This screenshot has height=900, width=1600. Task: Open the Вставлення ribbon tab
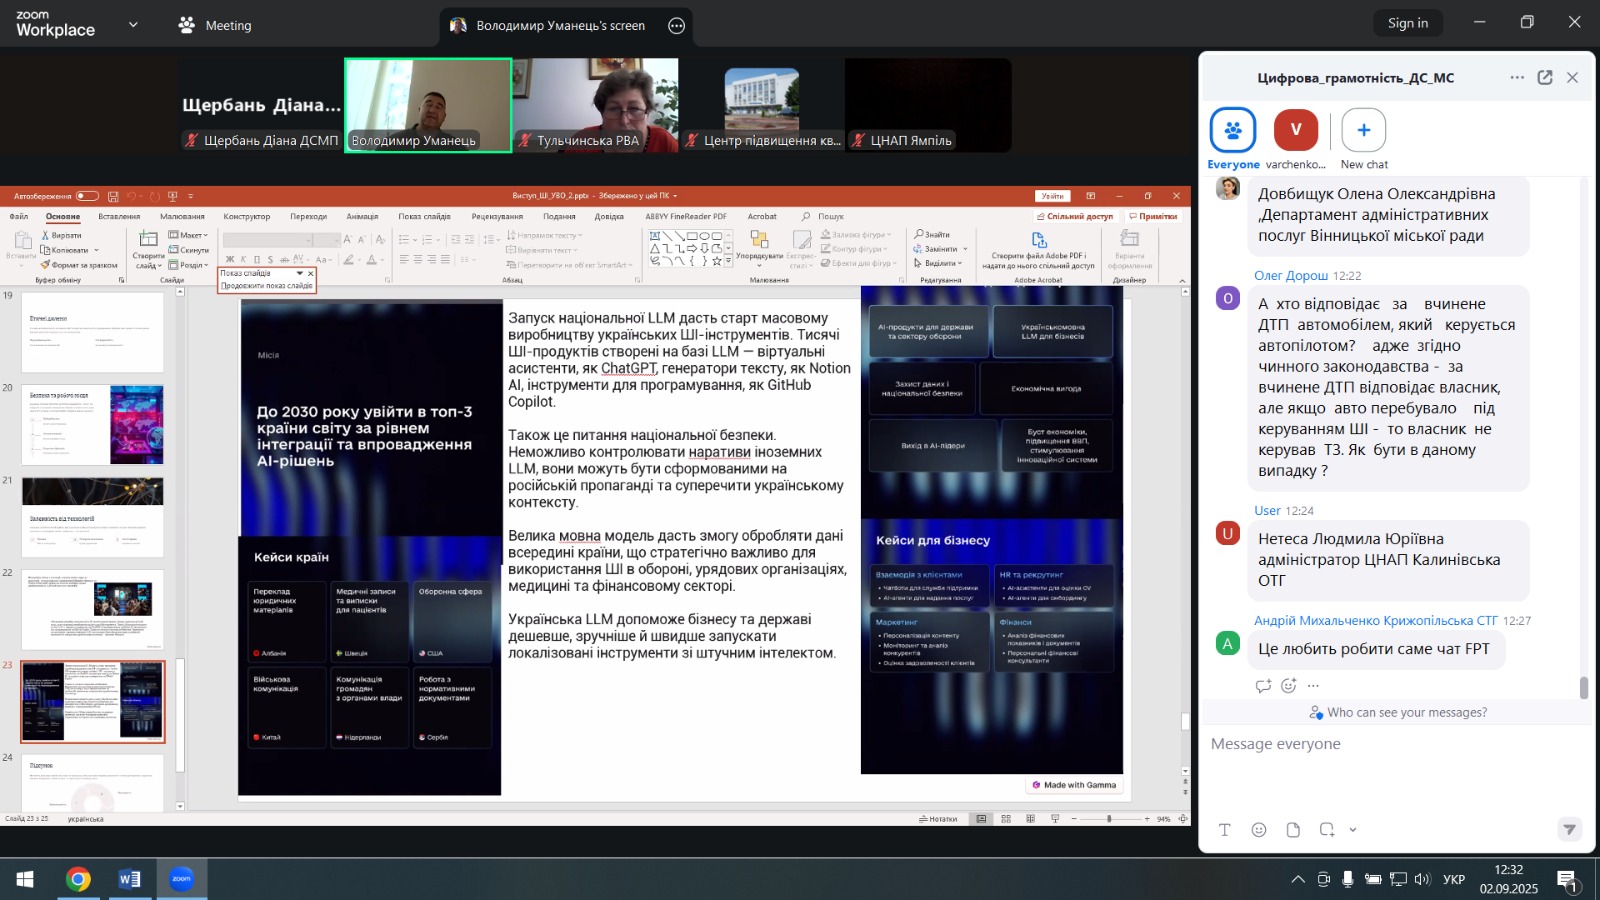click(119, 216)
